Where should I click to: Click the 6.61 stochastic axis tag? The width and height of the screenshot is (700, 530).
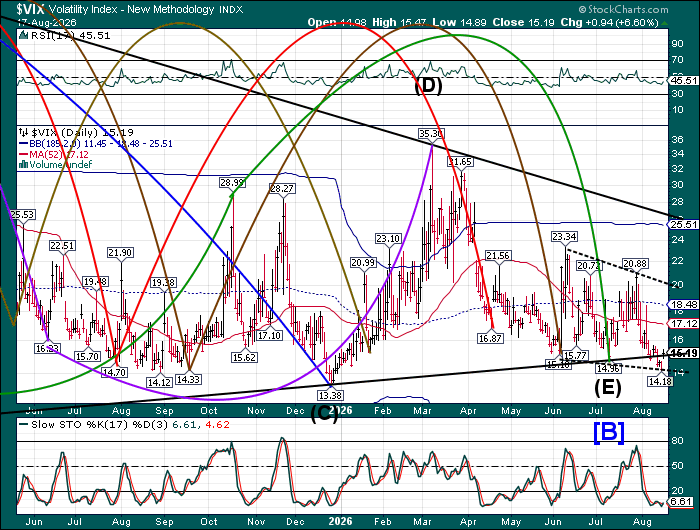pos(681,501)
